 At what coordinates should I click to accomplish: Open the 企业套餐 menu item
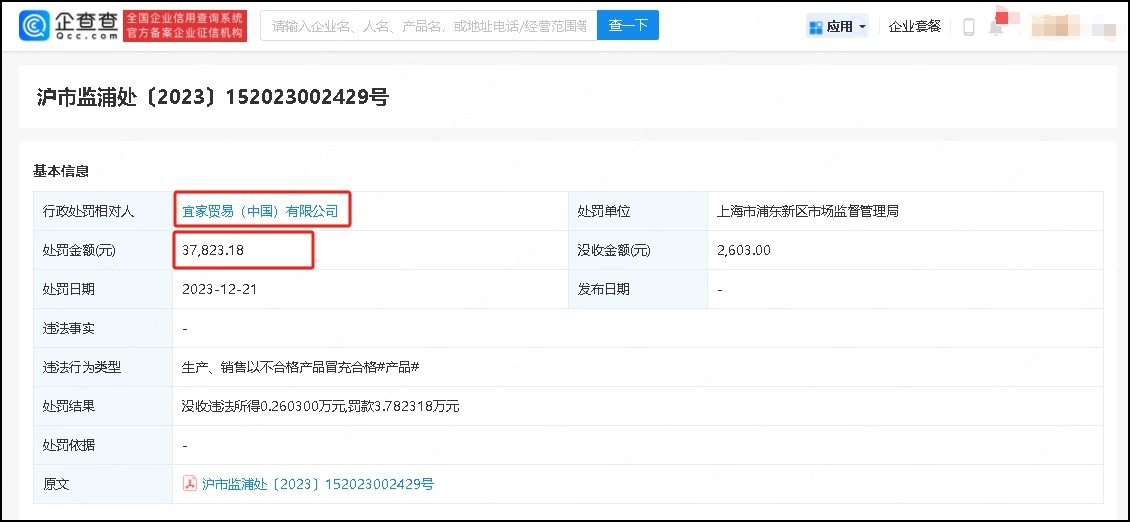[915, 27]
